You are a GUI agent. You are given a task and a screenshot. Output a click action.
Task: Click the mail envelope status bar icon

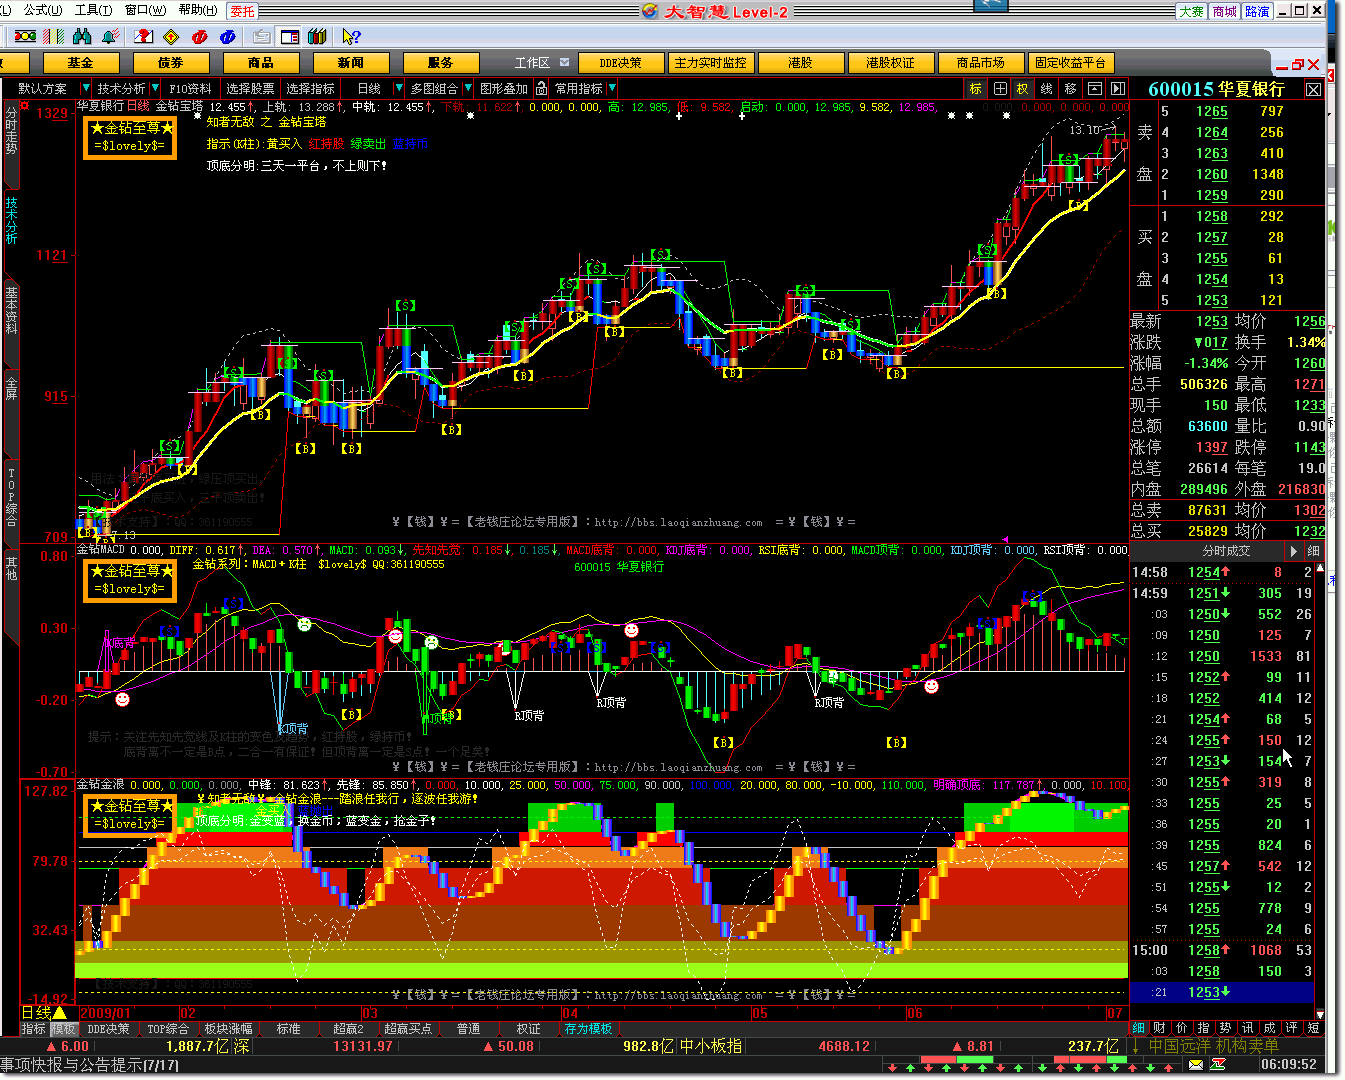(x=1196, y=1065)
